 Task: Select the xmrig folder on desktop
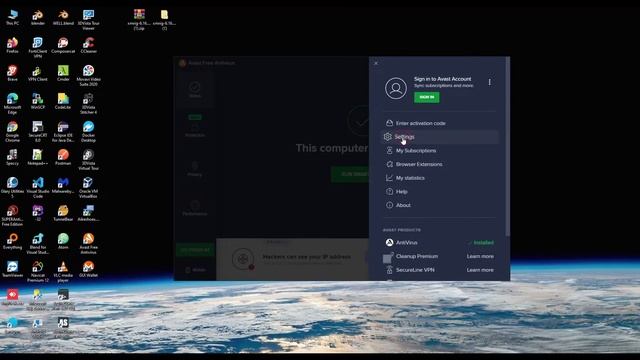164,20
